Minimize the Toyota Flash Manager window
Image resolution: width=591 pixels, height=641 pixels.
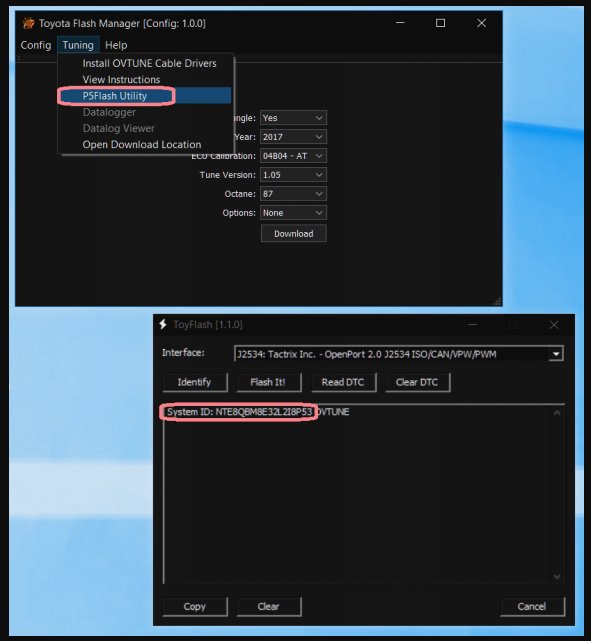(x=400, y=23)
